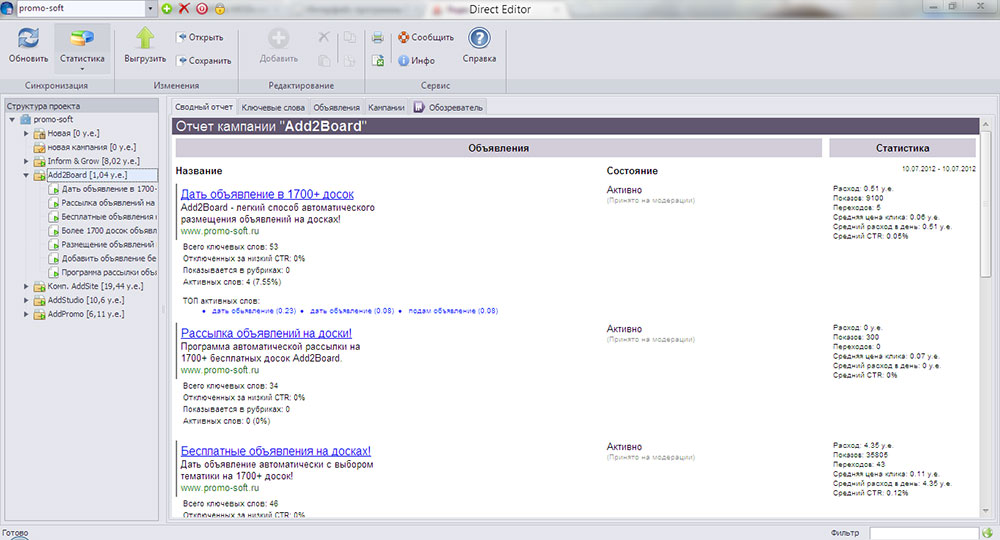Click the Excel export icon
Viewport: 1000px width, 540px height.
pyautogui.click(x=378, y=61)
